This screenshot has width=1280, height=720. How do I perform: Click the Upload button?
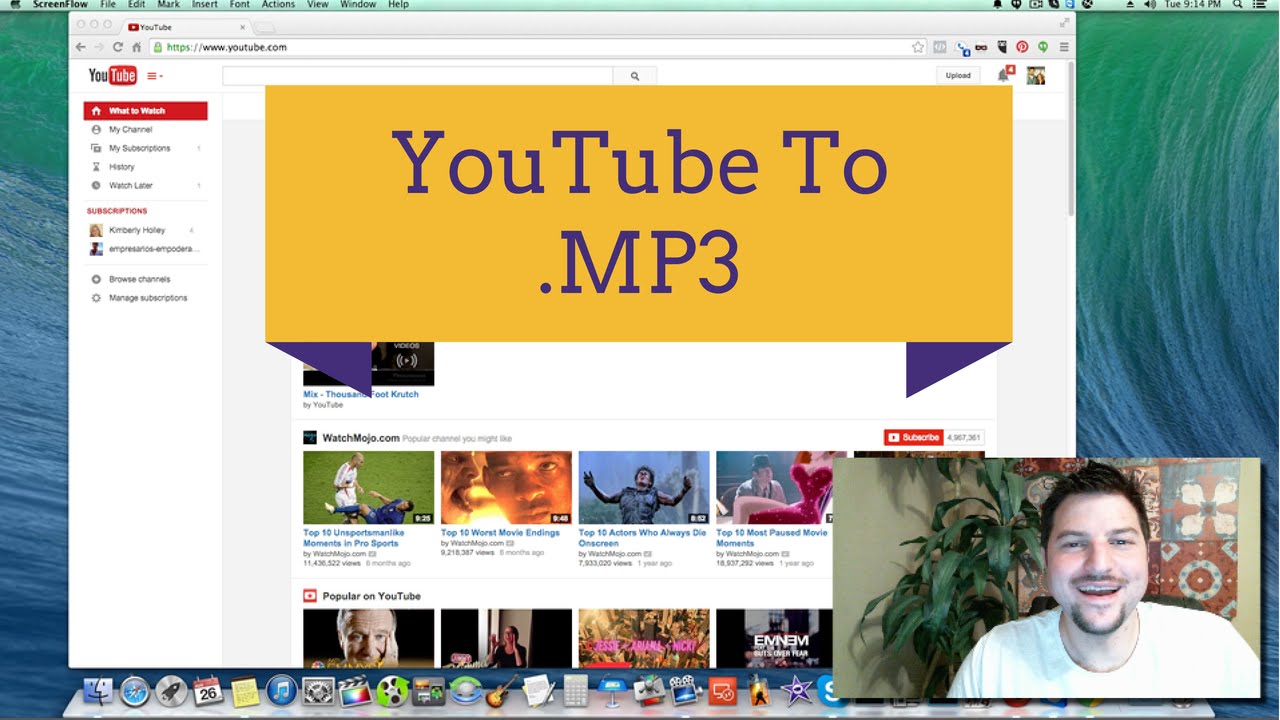pos(958,75)
